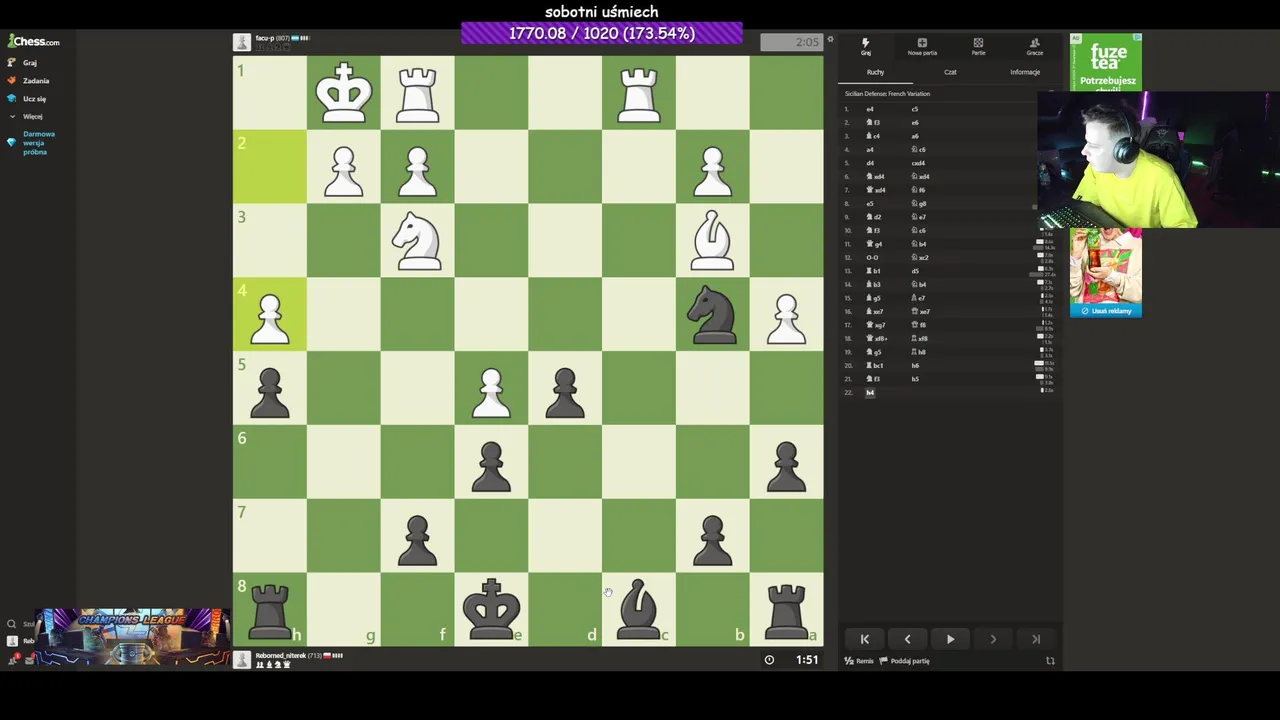Open opponent facu-p avatar
Screen dimensions: 1280x720
click(241, 42)
